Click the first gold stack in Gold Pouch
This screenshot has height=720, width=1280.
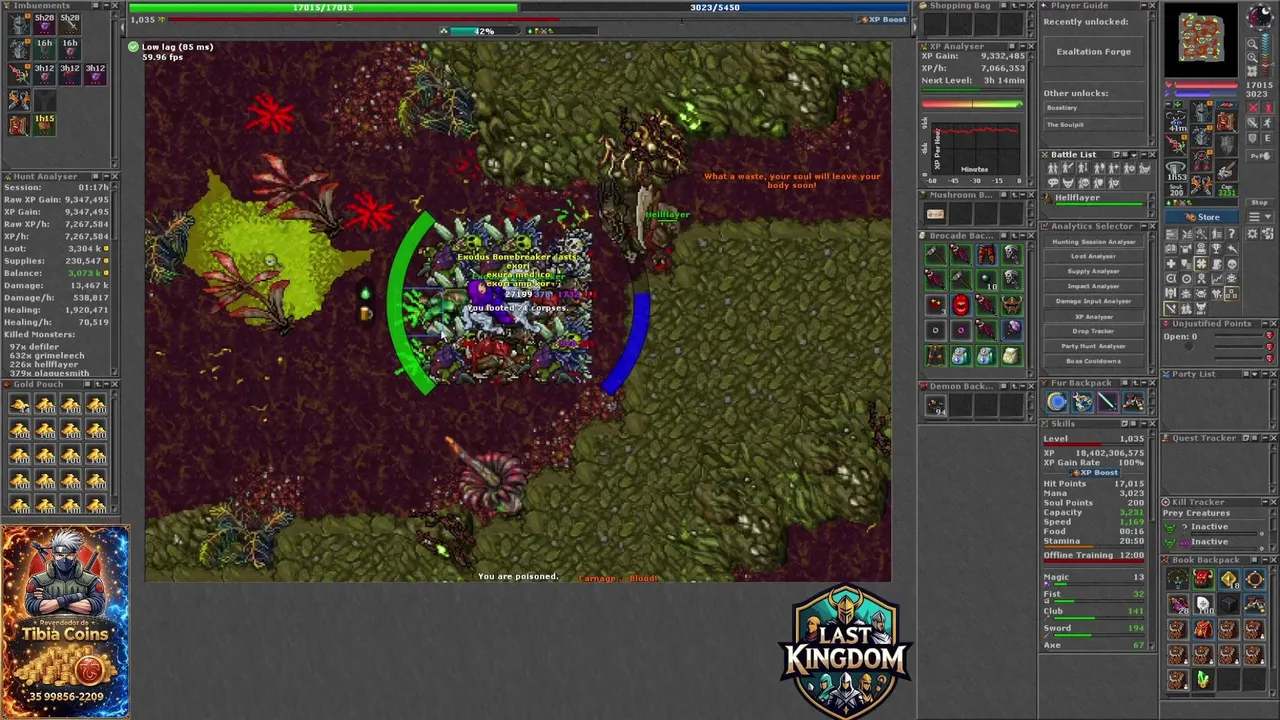19,404
